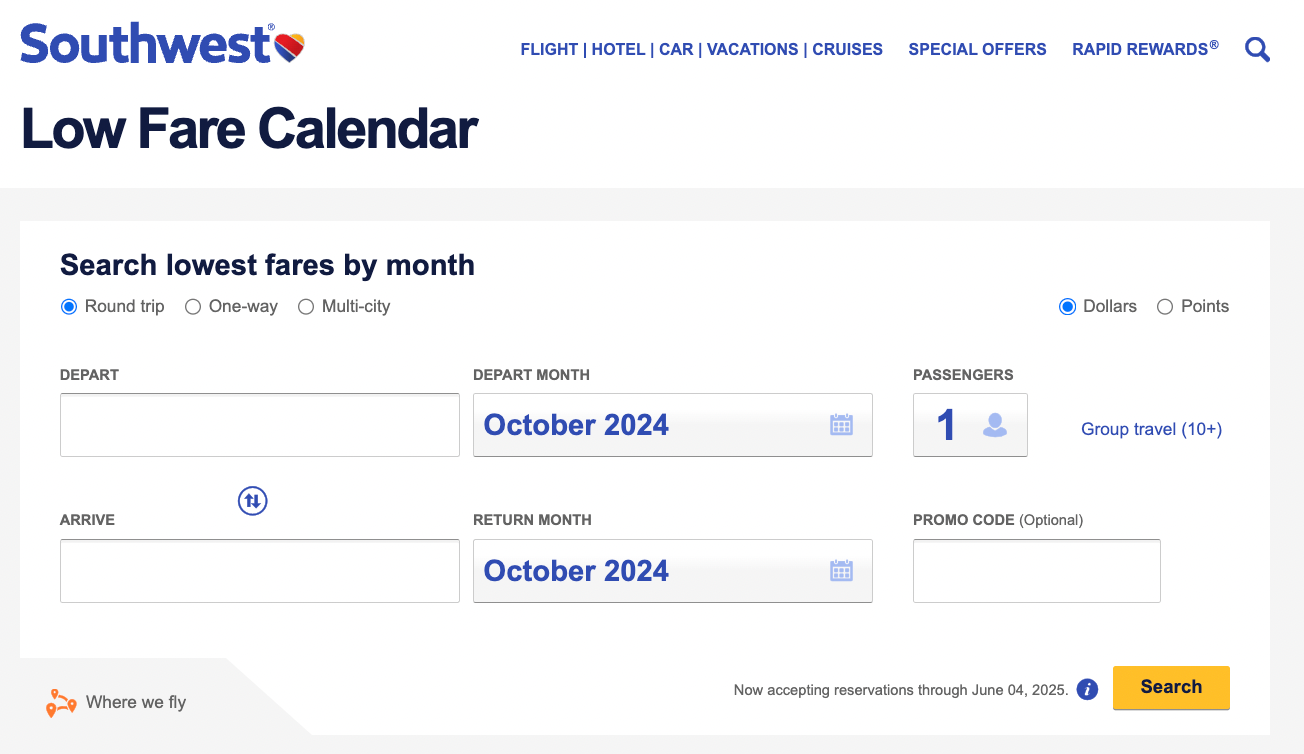
Task: Choose the Multi-city option
Action: point(306,307)
